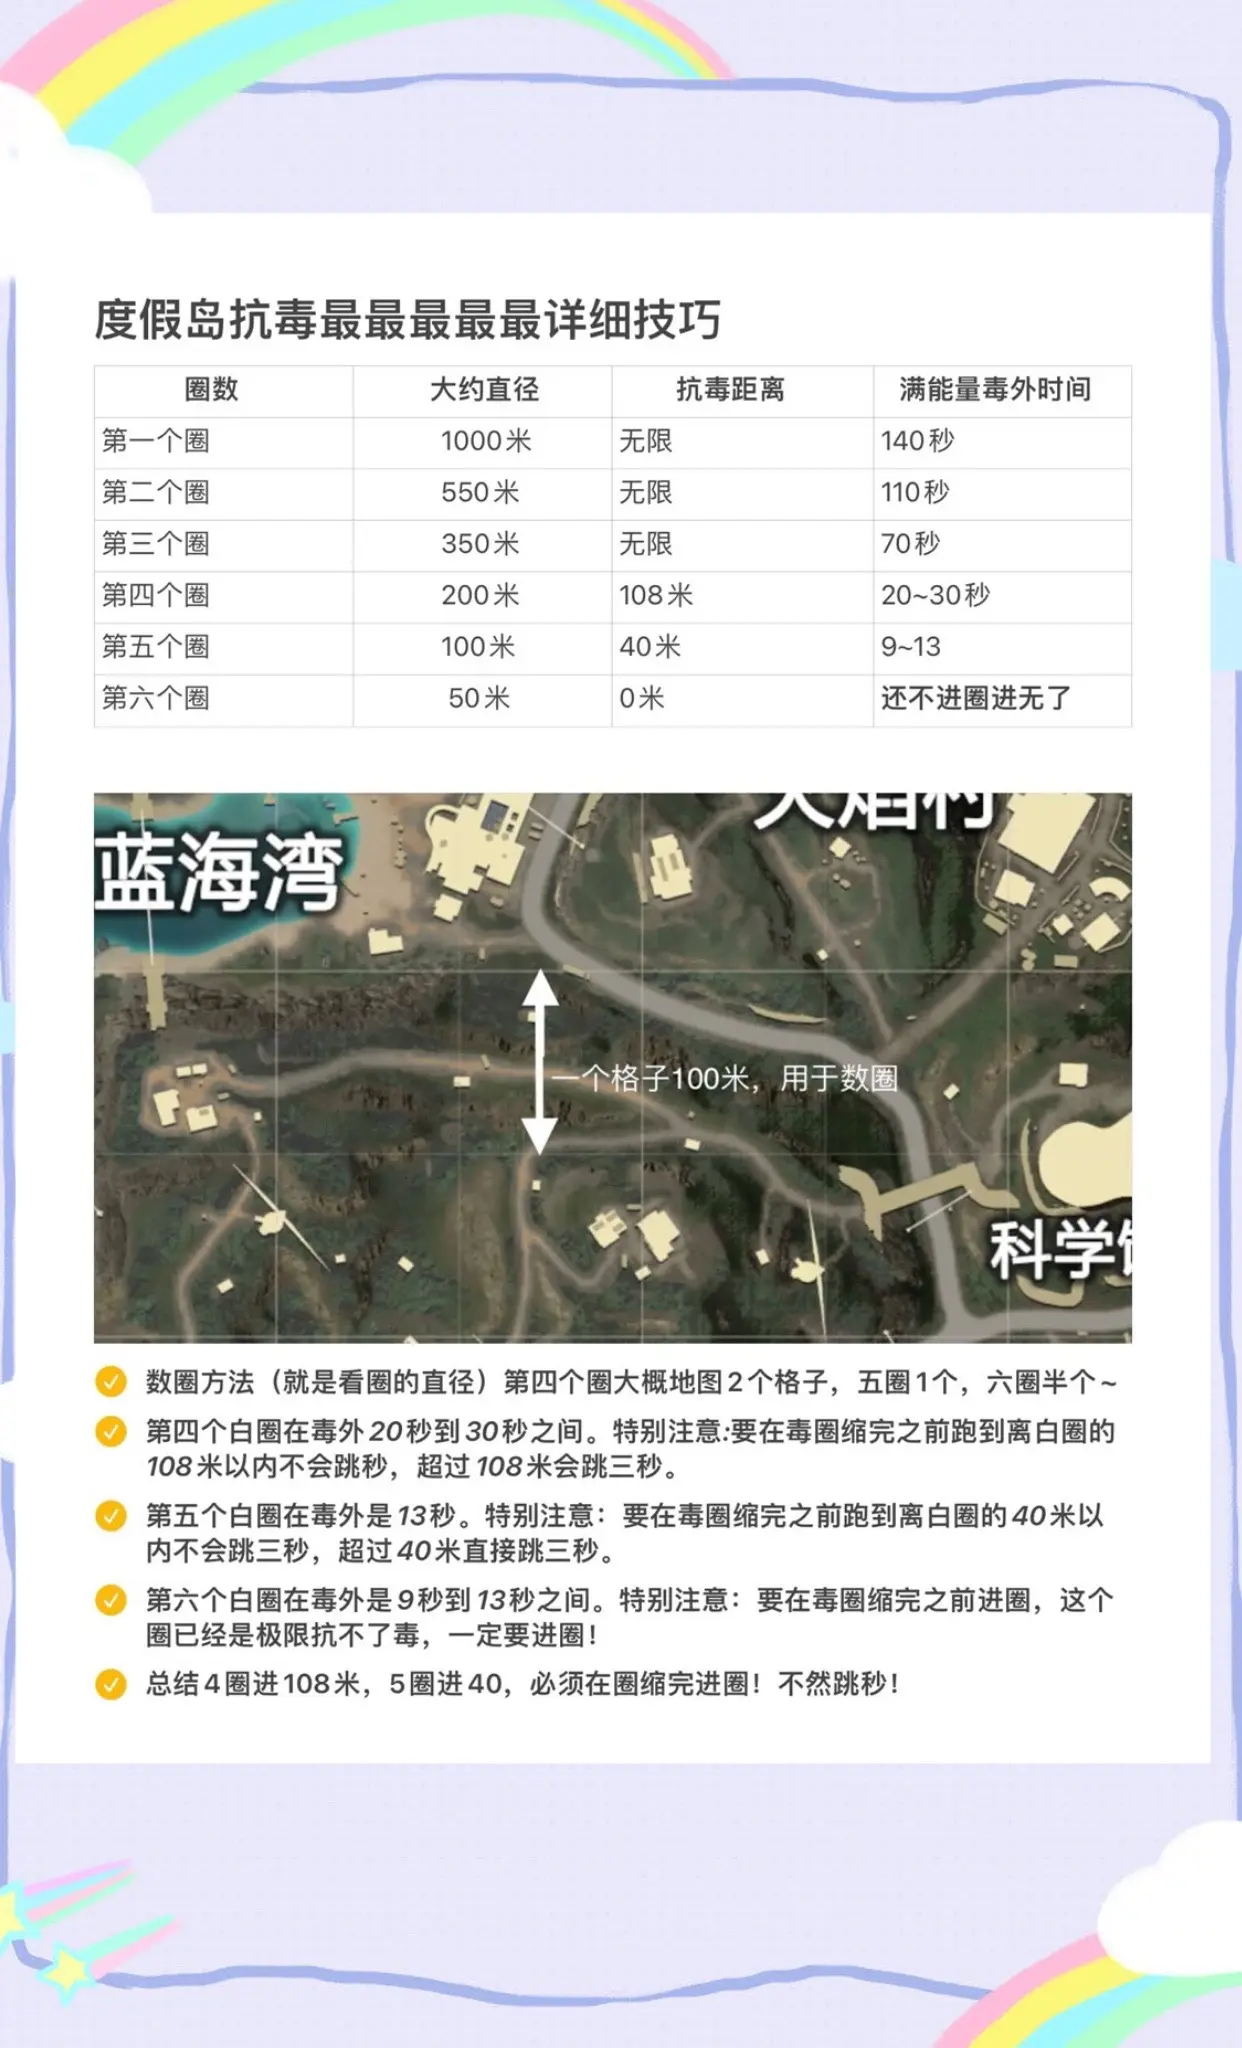Viewport: 1242px width, 2048px height.
Task: Click the yellow checkmark beside 第五个白圈
Action: [110, 1515]
